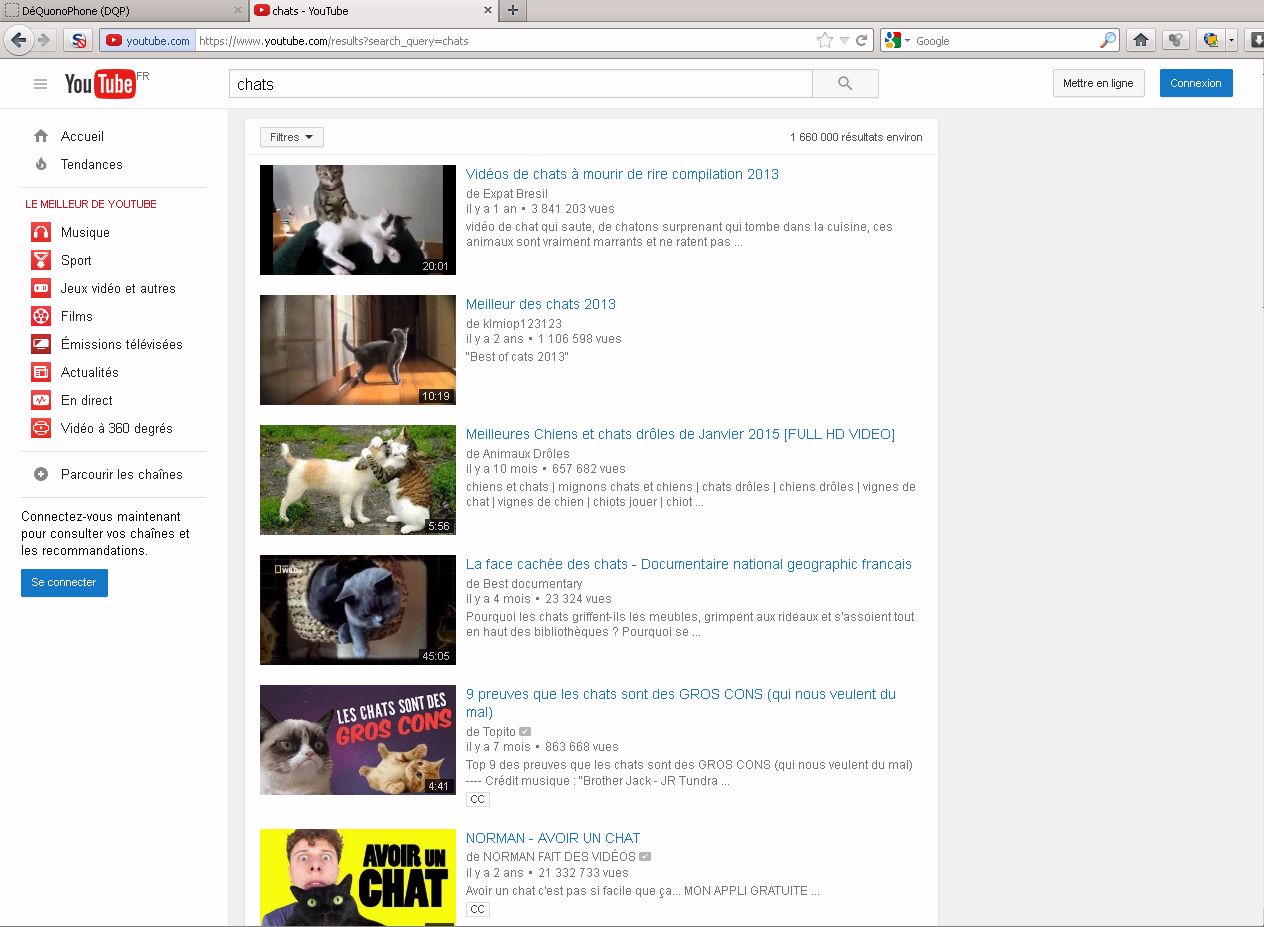The height and width of the screenshot is (927, 1264).
Task: Open Films in the sidebar
Action: 77,316
